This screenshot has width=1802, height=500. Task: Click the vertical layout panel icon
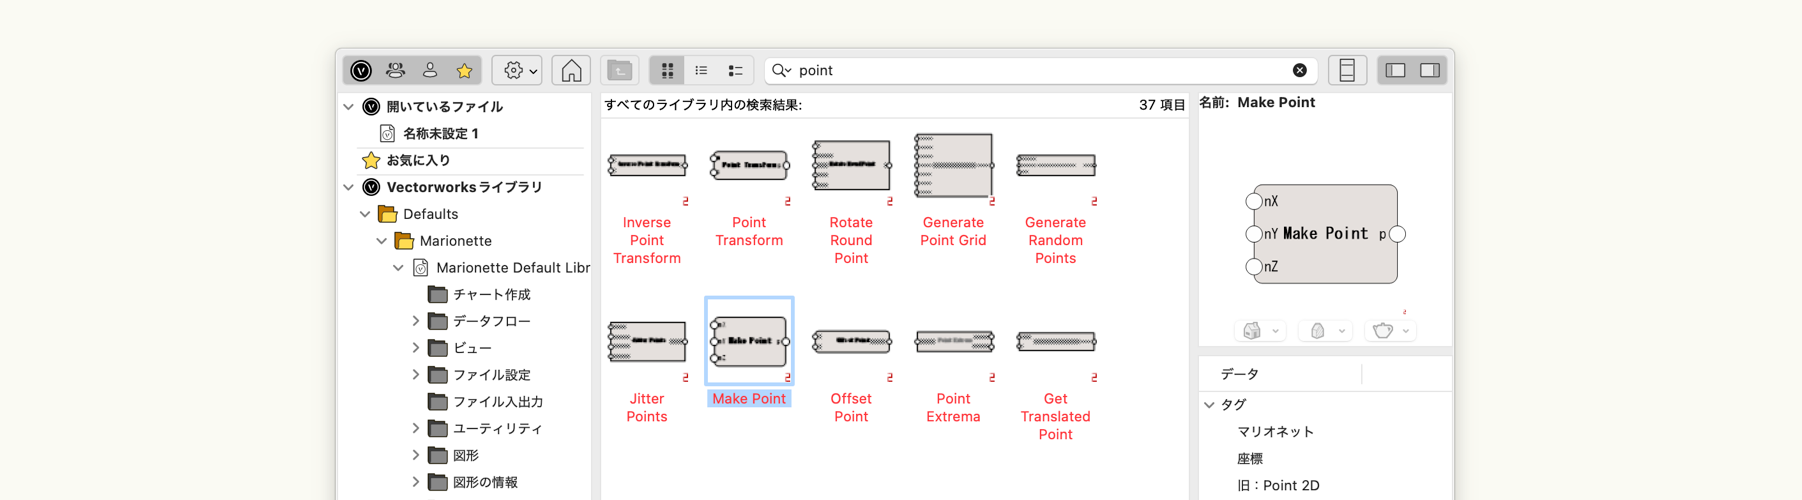tap(1347, 70)
